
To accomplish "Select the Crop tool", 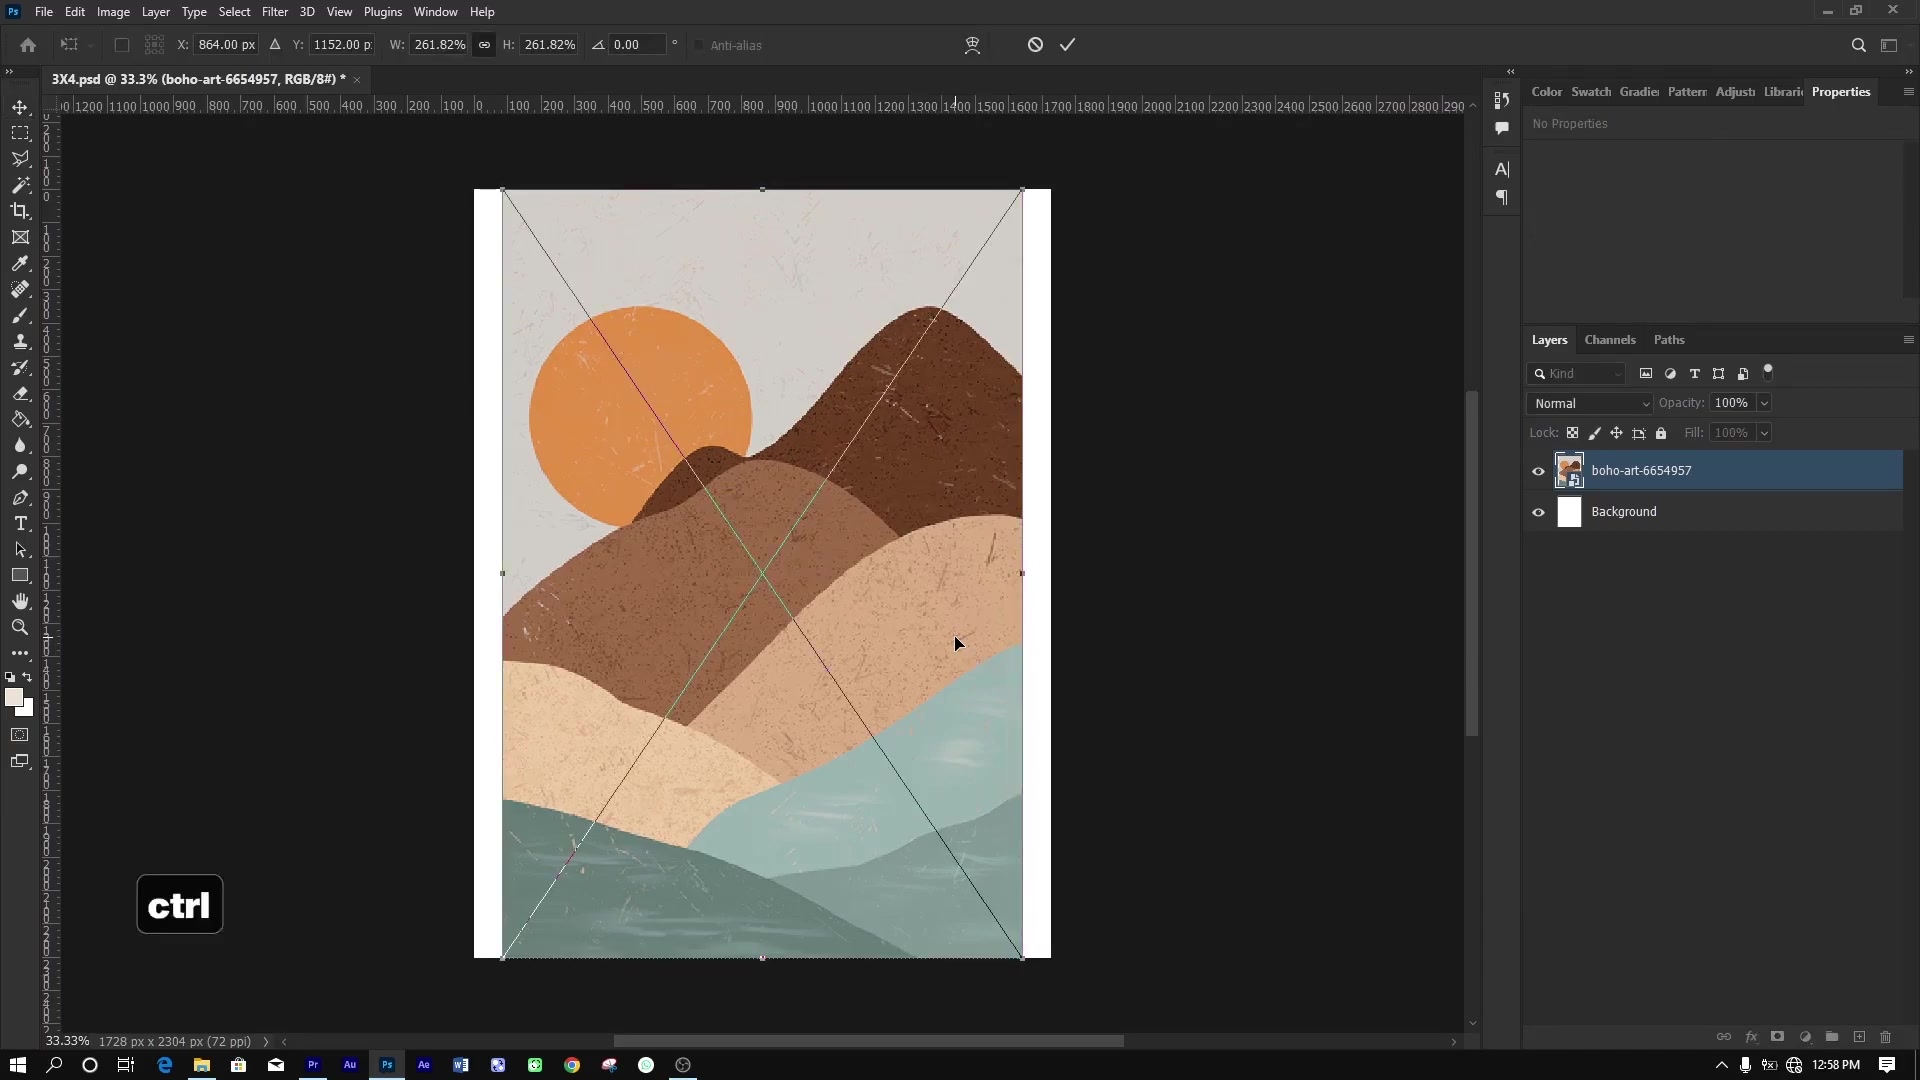I will [20, 211].
